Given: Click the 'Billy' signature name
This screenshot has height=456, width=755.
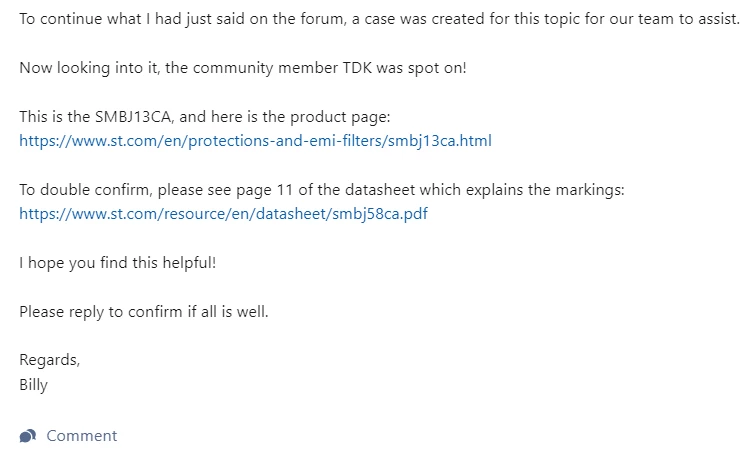Looking at the screenshot, I should click(x=33, y=385).
